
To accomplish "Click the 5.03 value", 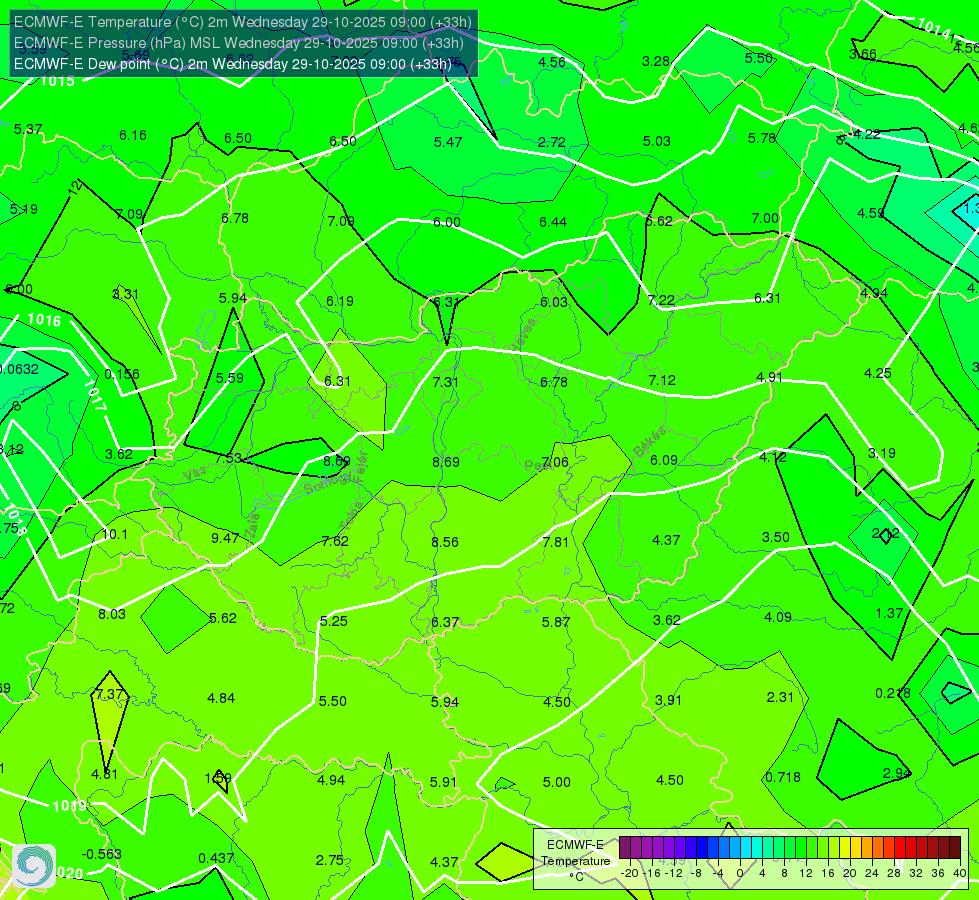I will point(657,141).
